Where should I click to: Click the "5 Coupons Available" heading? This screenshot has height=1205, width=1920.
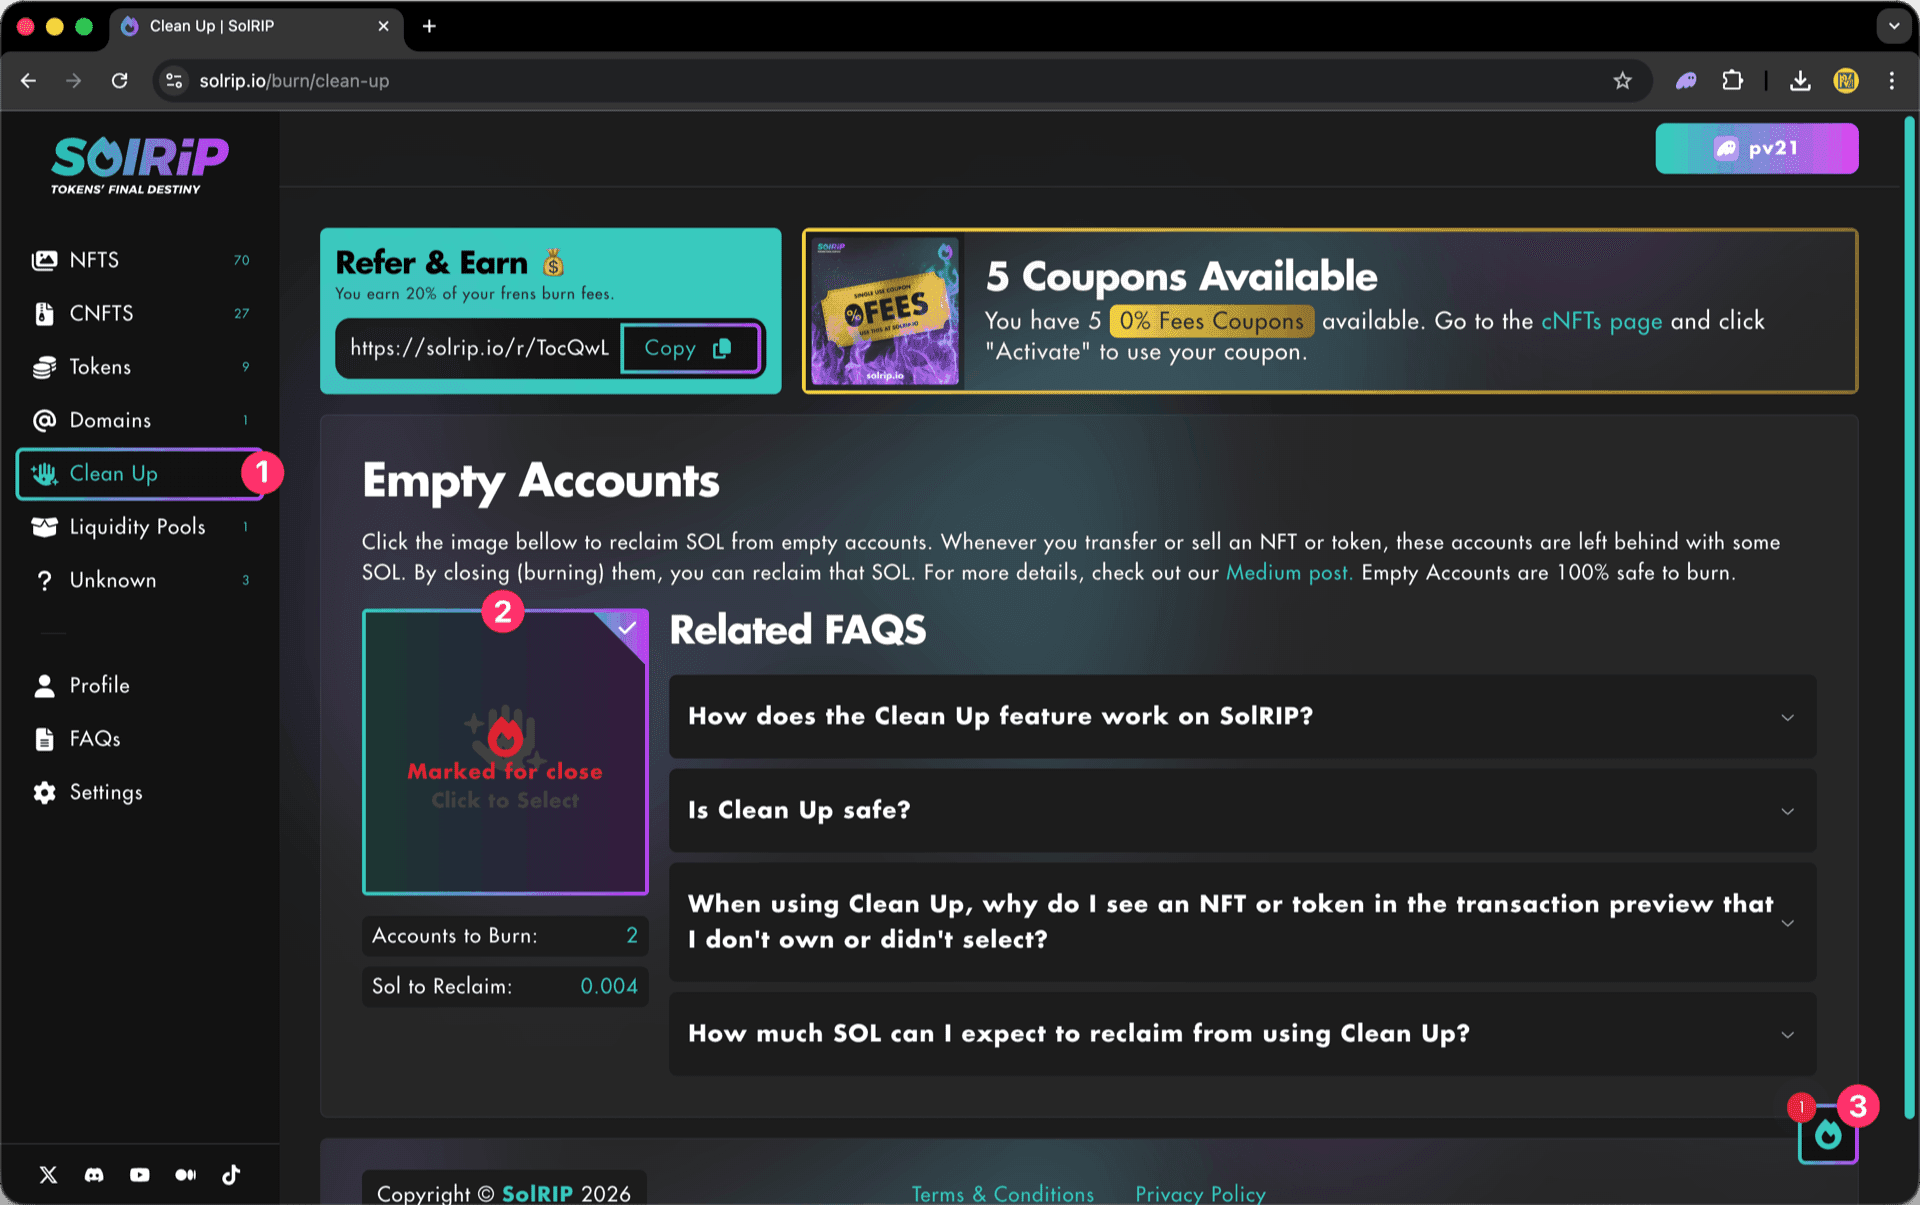coord(1182,276)
